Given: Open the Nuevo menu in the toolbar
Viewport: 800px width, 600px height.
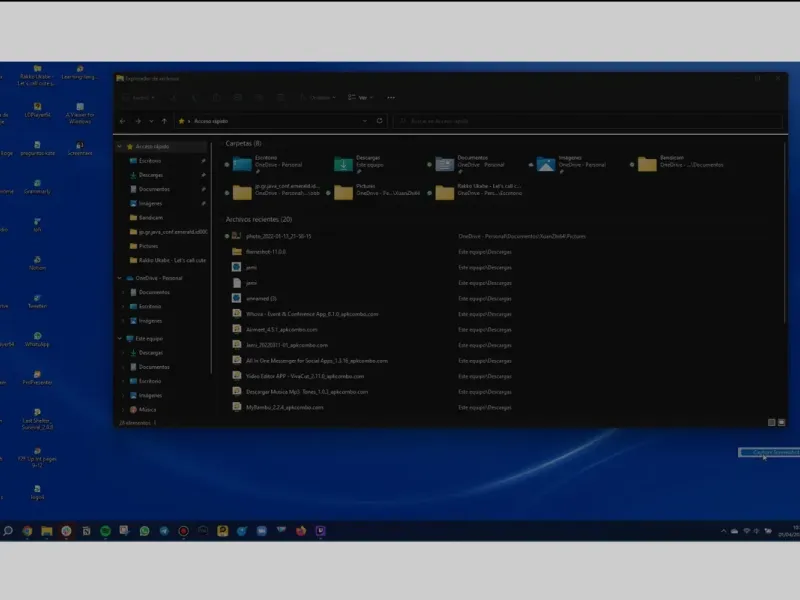Looking at the screenshot, I should pos(140,98).
